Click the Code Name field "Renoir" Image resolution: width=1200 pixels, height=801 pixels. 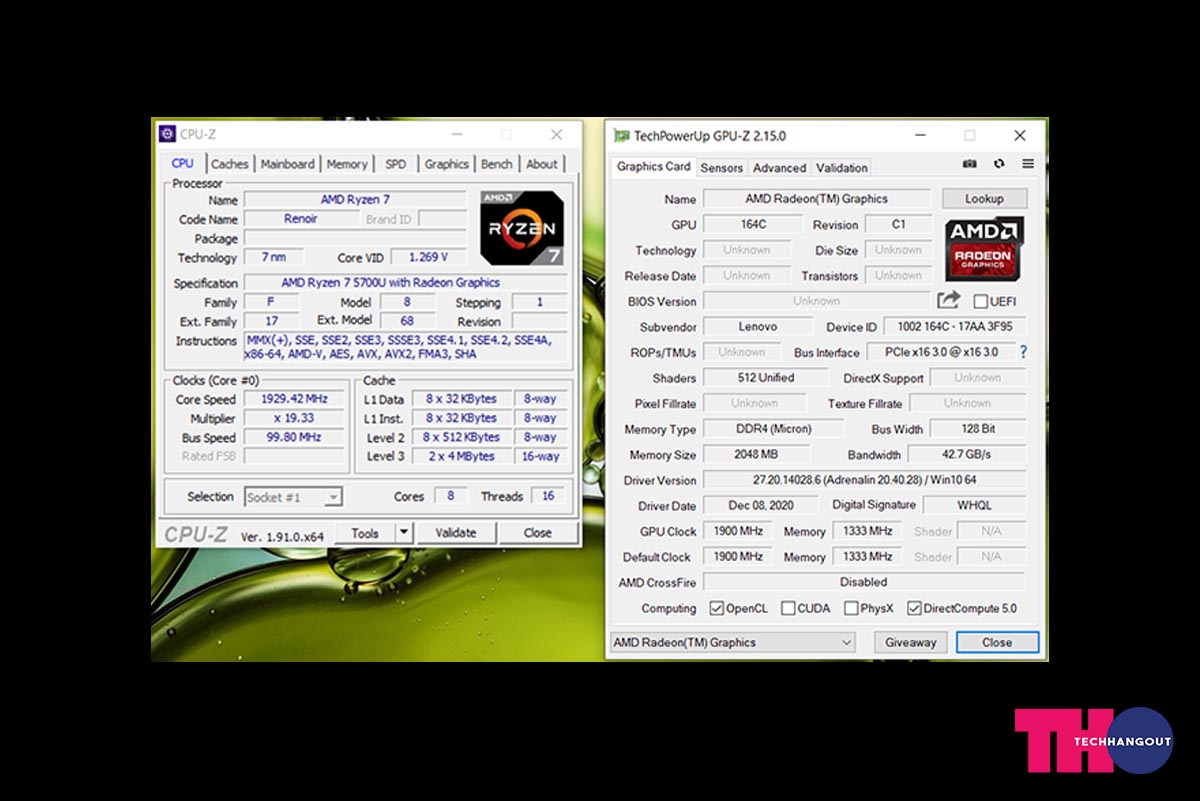301,219
